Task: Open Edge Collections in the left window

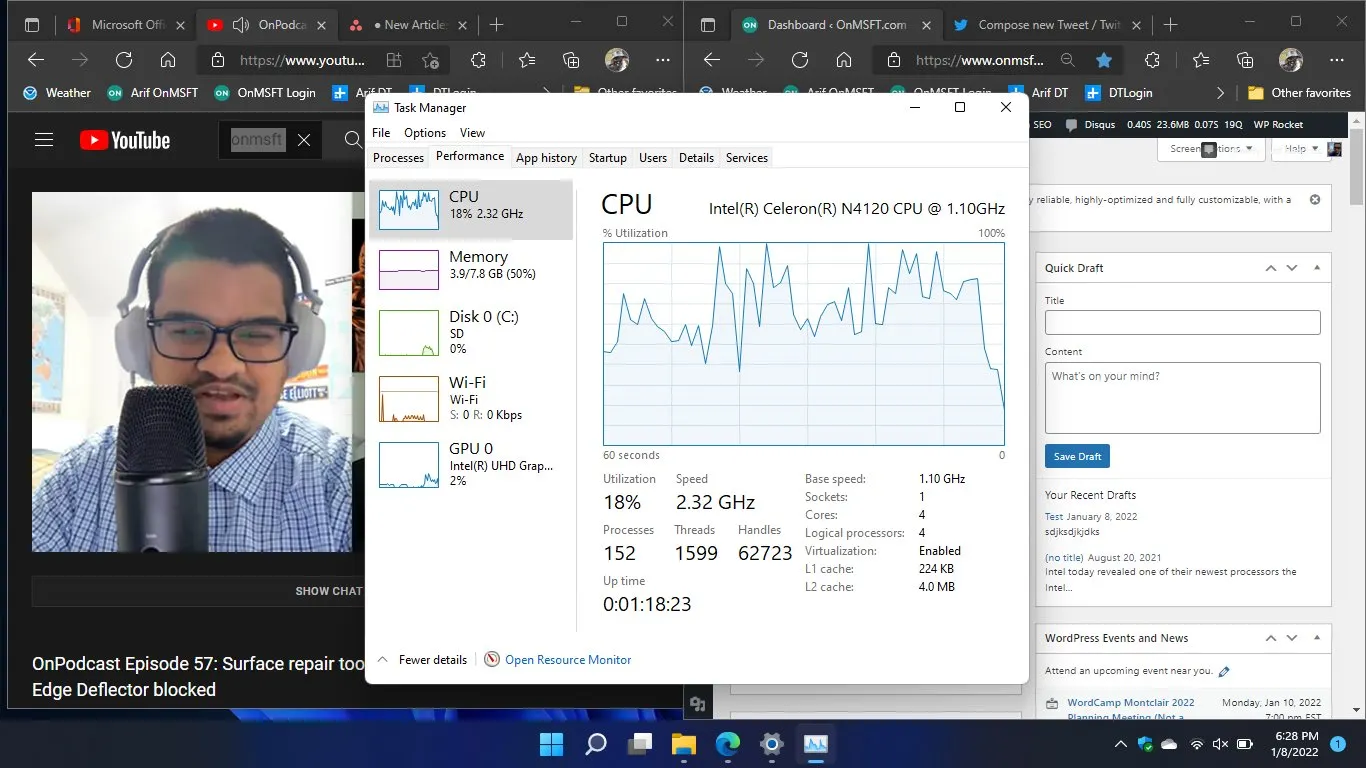Action: [571, 60]
